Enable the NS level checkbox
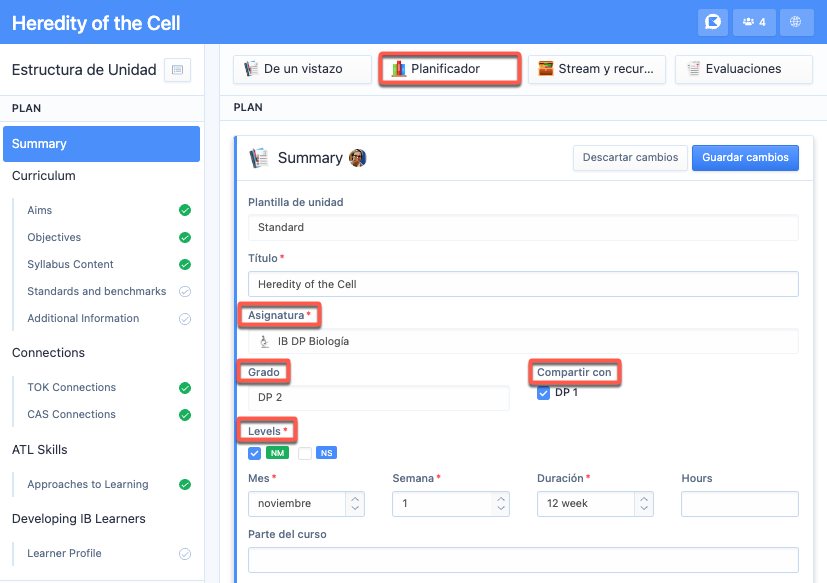827x583 pixels. point(305,453)
